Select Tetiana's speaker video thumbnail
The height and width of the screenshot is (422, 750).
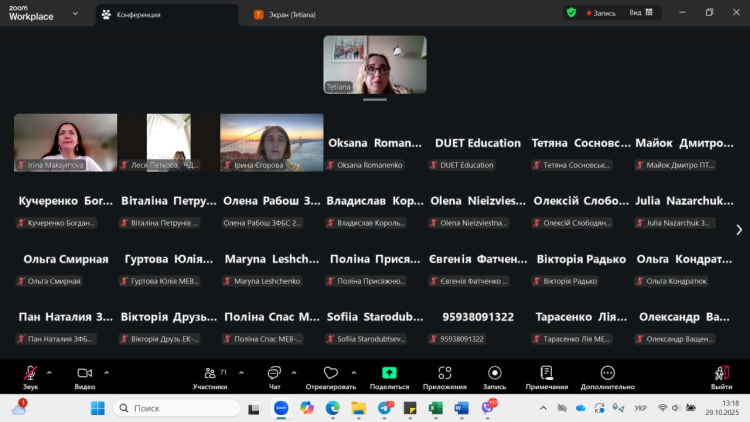pyautogui.click(x=375, y=65)
